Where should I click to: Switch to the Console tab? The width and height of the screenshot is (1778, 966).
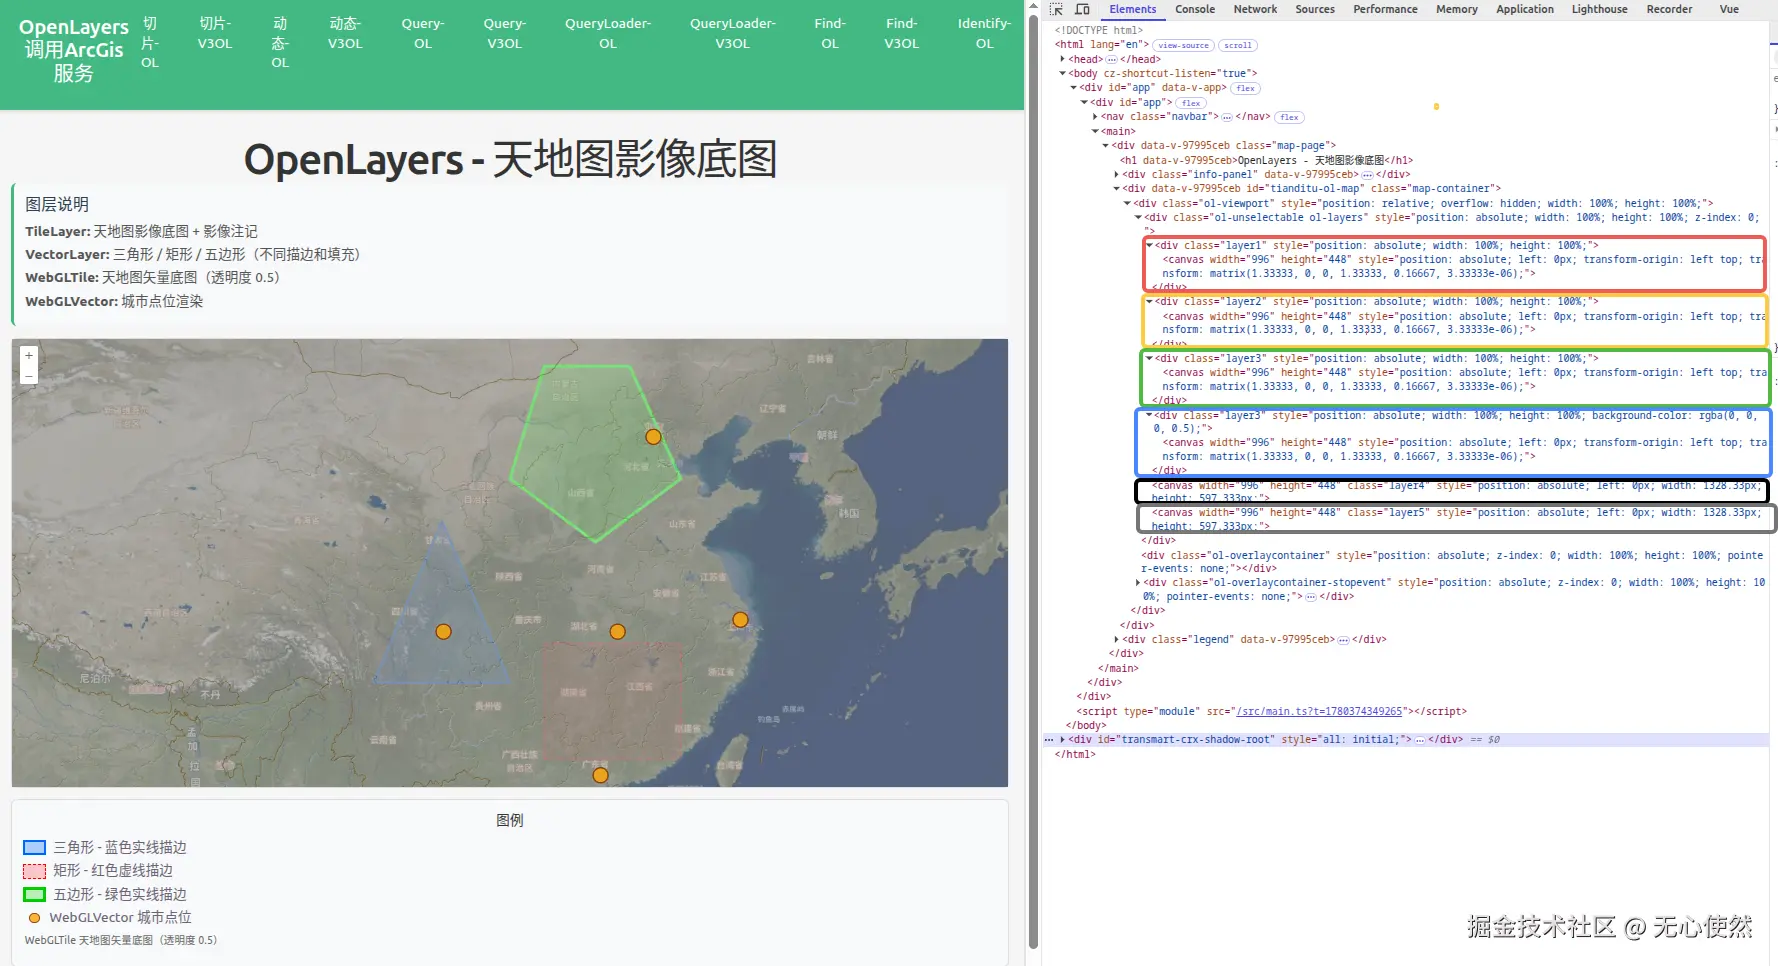1195,9
